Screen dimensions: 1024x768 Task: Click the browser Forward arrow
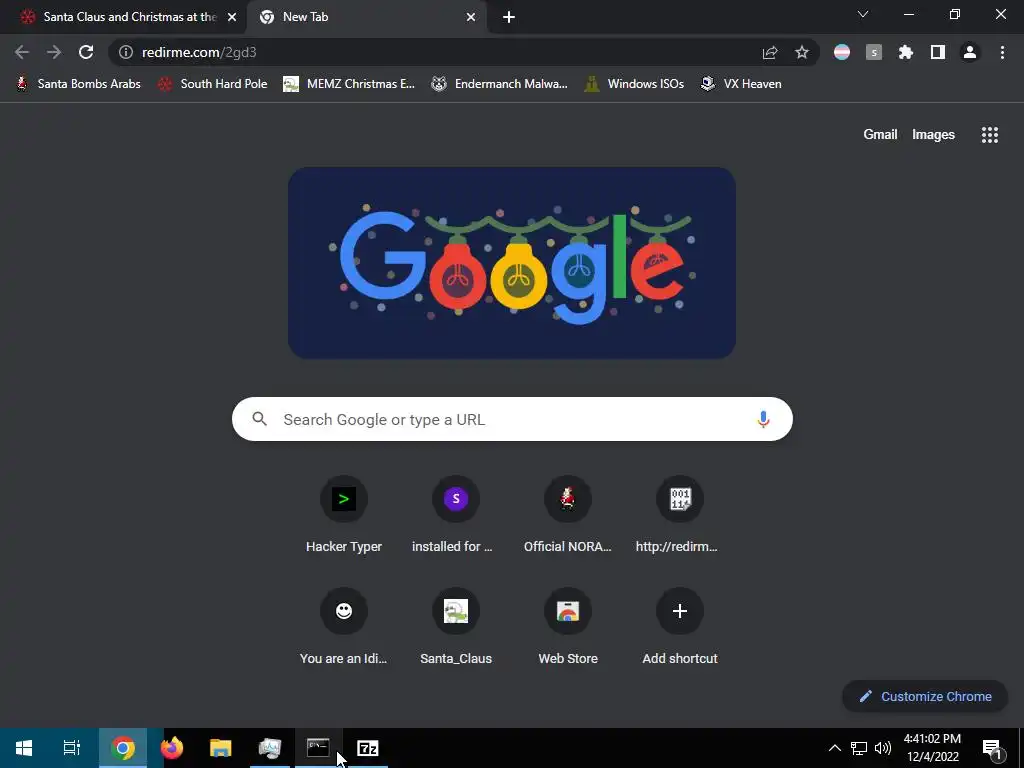coord(54,52)
